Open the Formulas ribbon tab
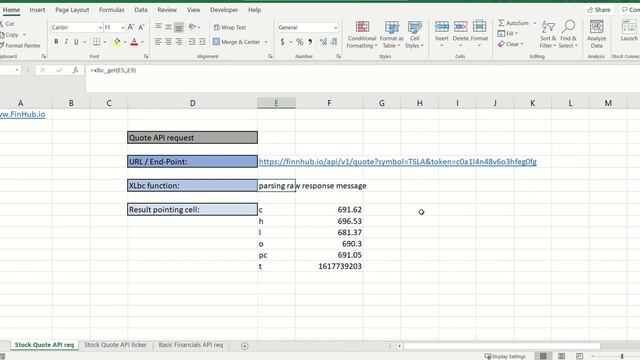 (x=111, y=10)
